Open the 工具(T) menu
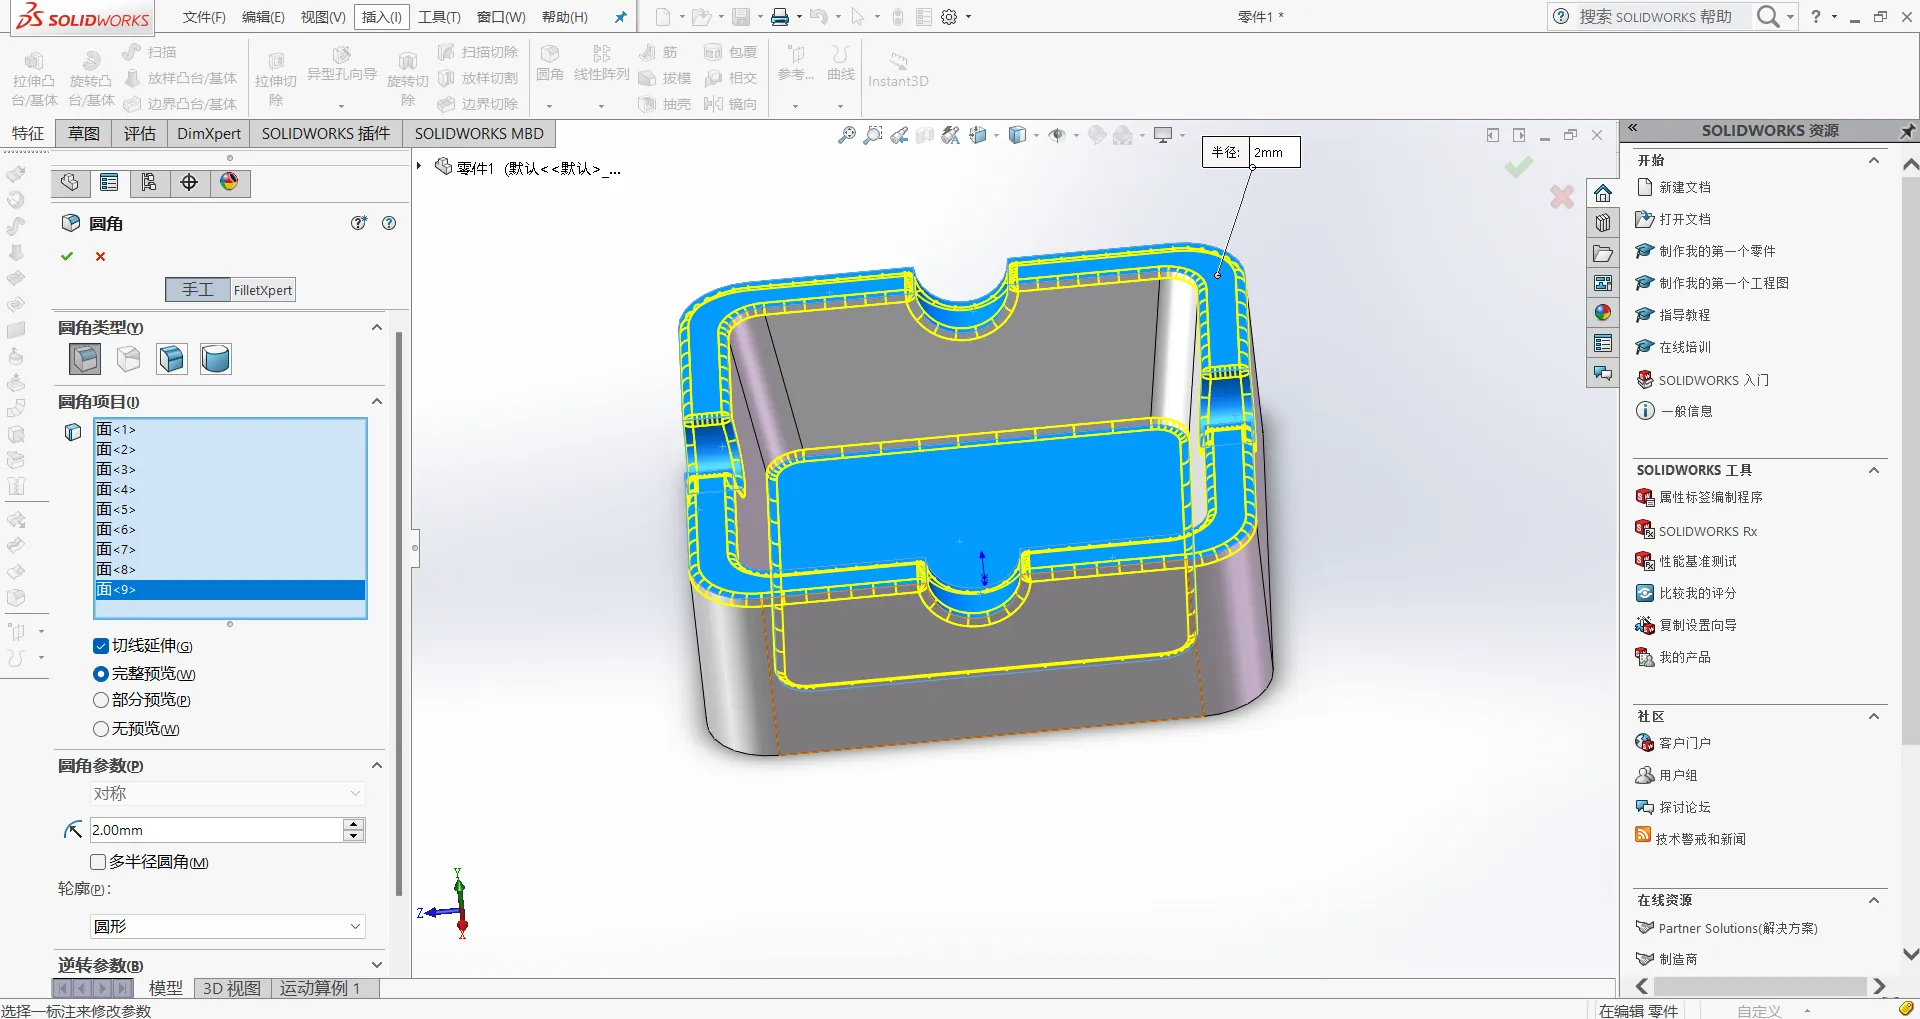Viewport: 1920px width, 1019px height. [439, 17]
